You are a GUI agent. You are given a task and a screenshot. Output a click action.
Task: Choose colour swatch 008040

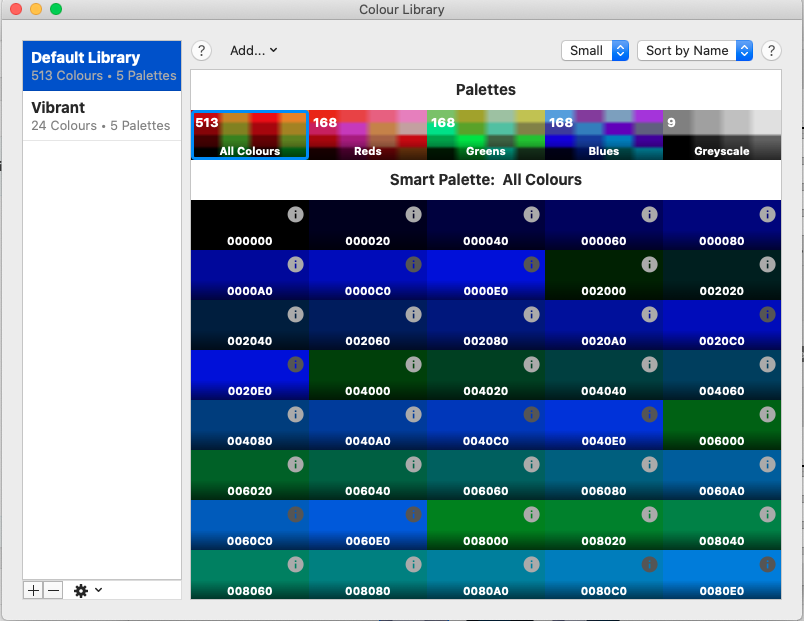pos(721,525)
